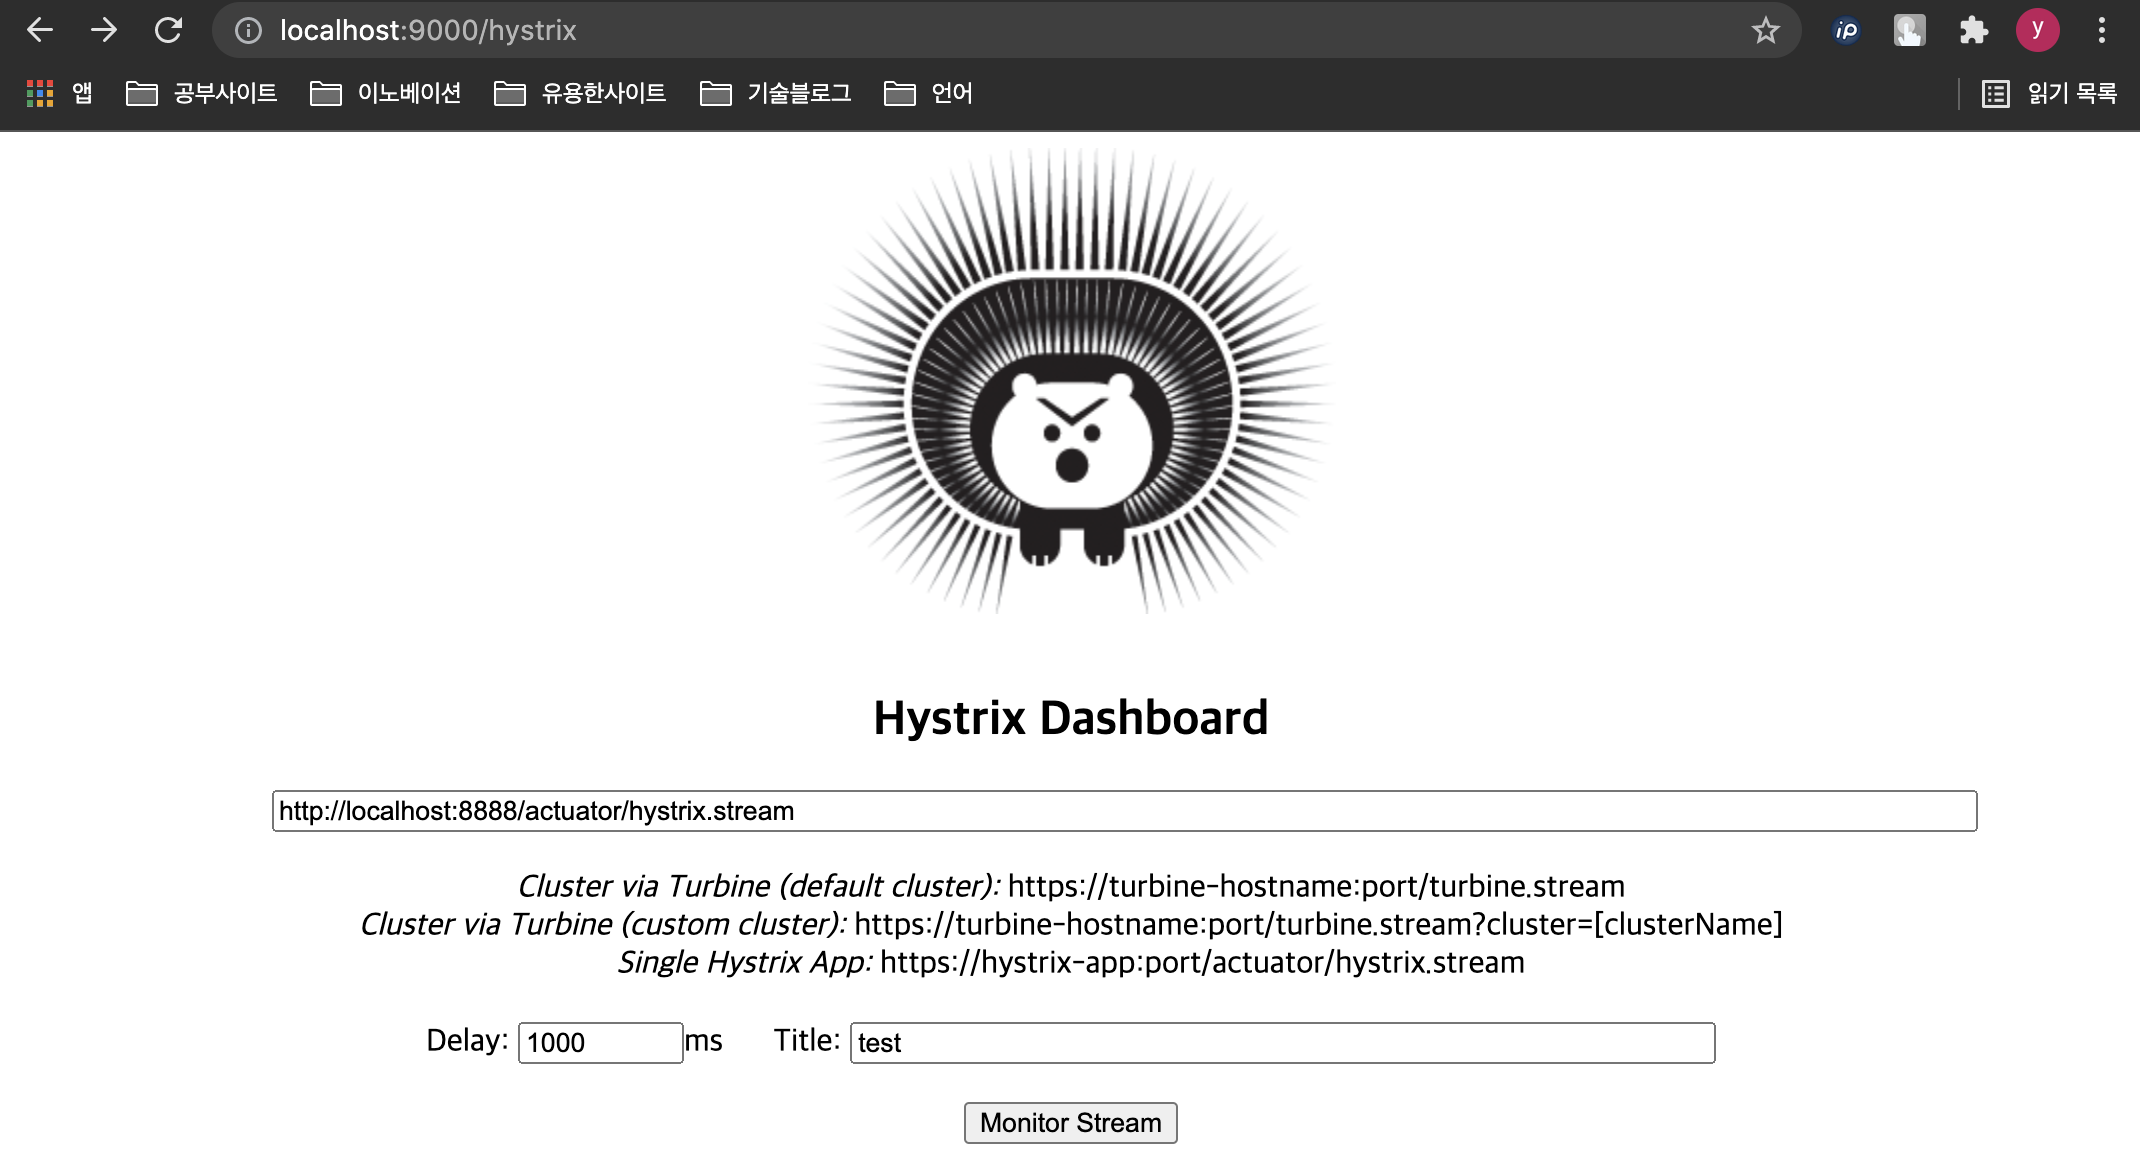Click the browser back arrow
Viewport: 2140px width, 1170px height.
point(40,30)
